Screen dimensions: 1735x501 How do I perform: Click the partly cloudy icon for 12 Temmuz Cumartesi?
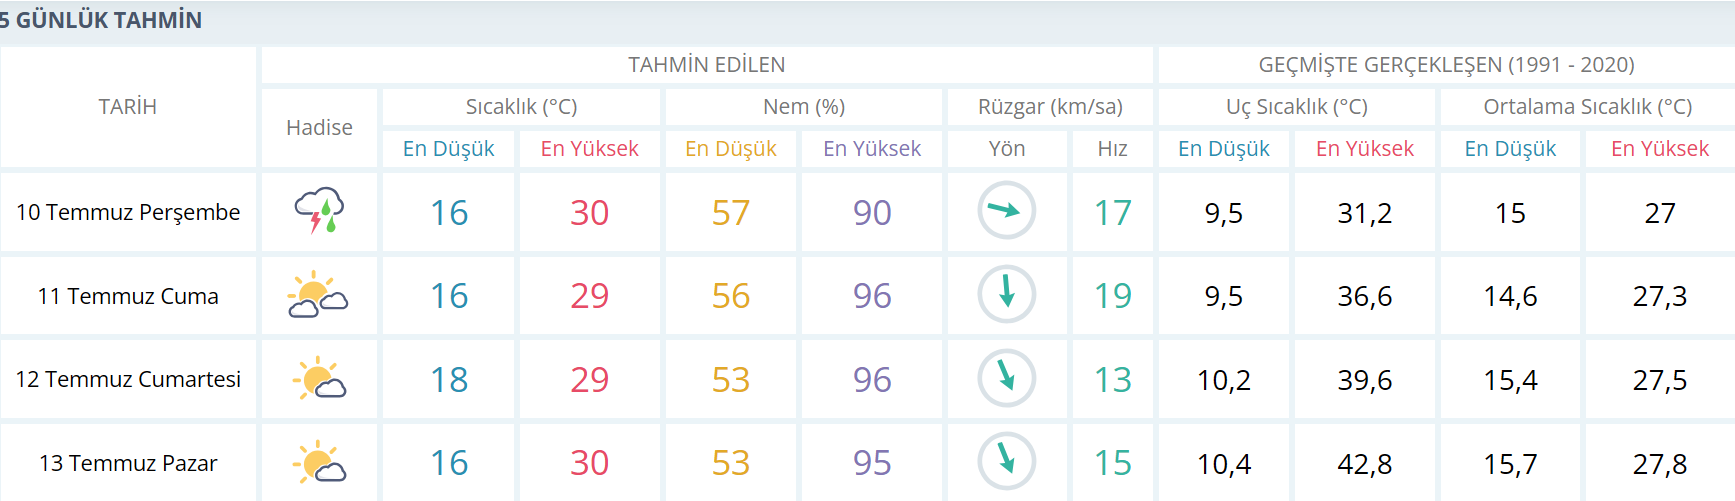[319, 378]
